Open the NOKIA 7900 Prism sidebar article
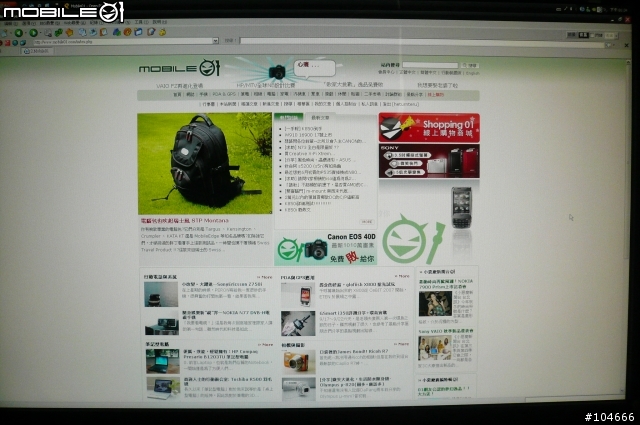The height and width of the screenshot is (425, 640). pos(445,284)
